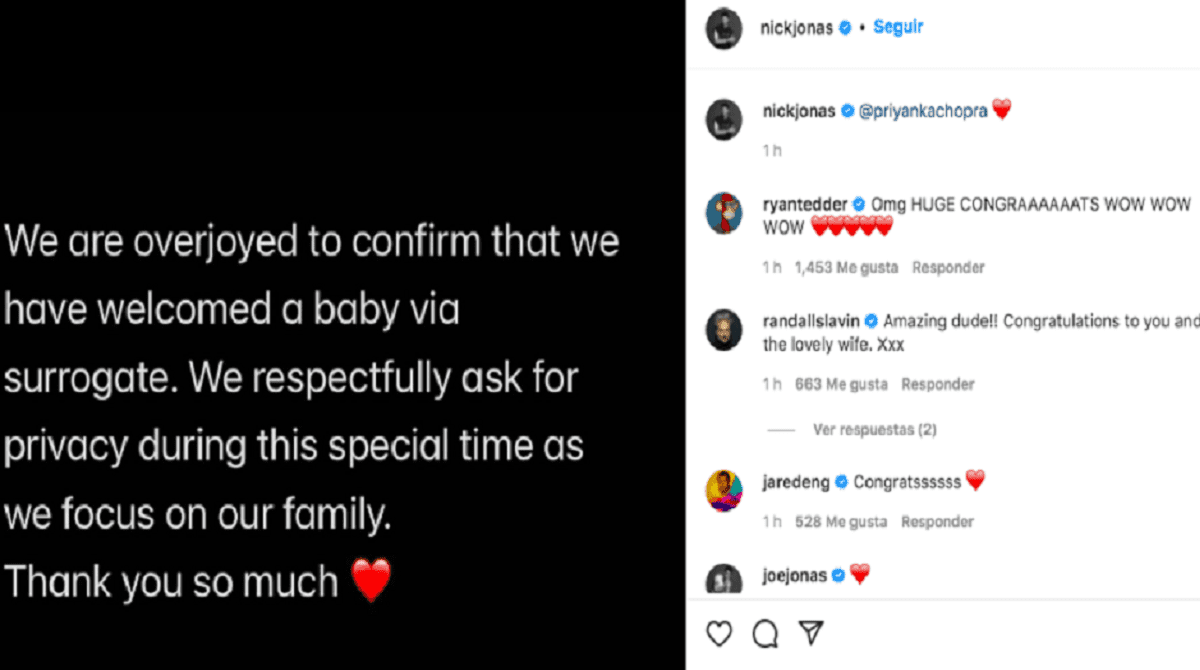
Task: Open jaredeng's profile avatar
Action: [x=724, y=489]
